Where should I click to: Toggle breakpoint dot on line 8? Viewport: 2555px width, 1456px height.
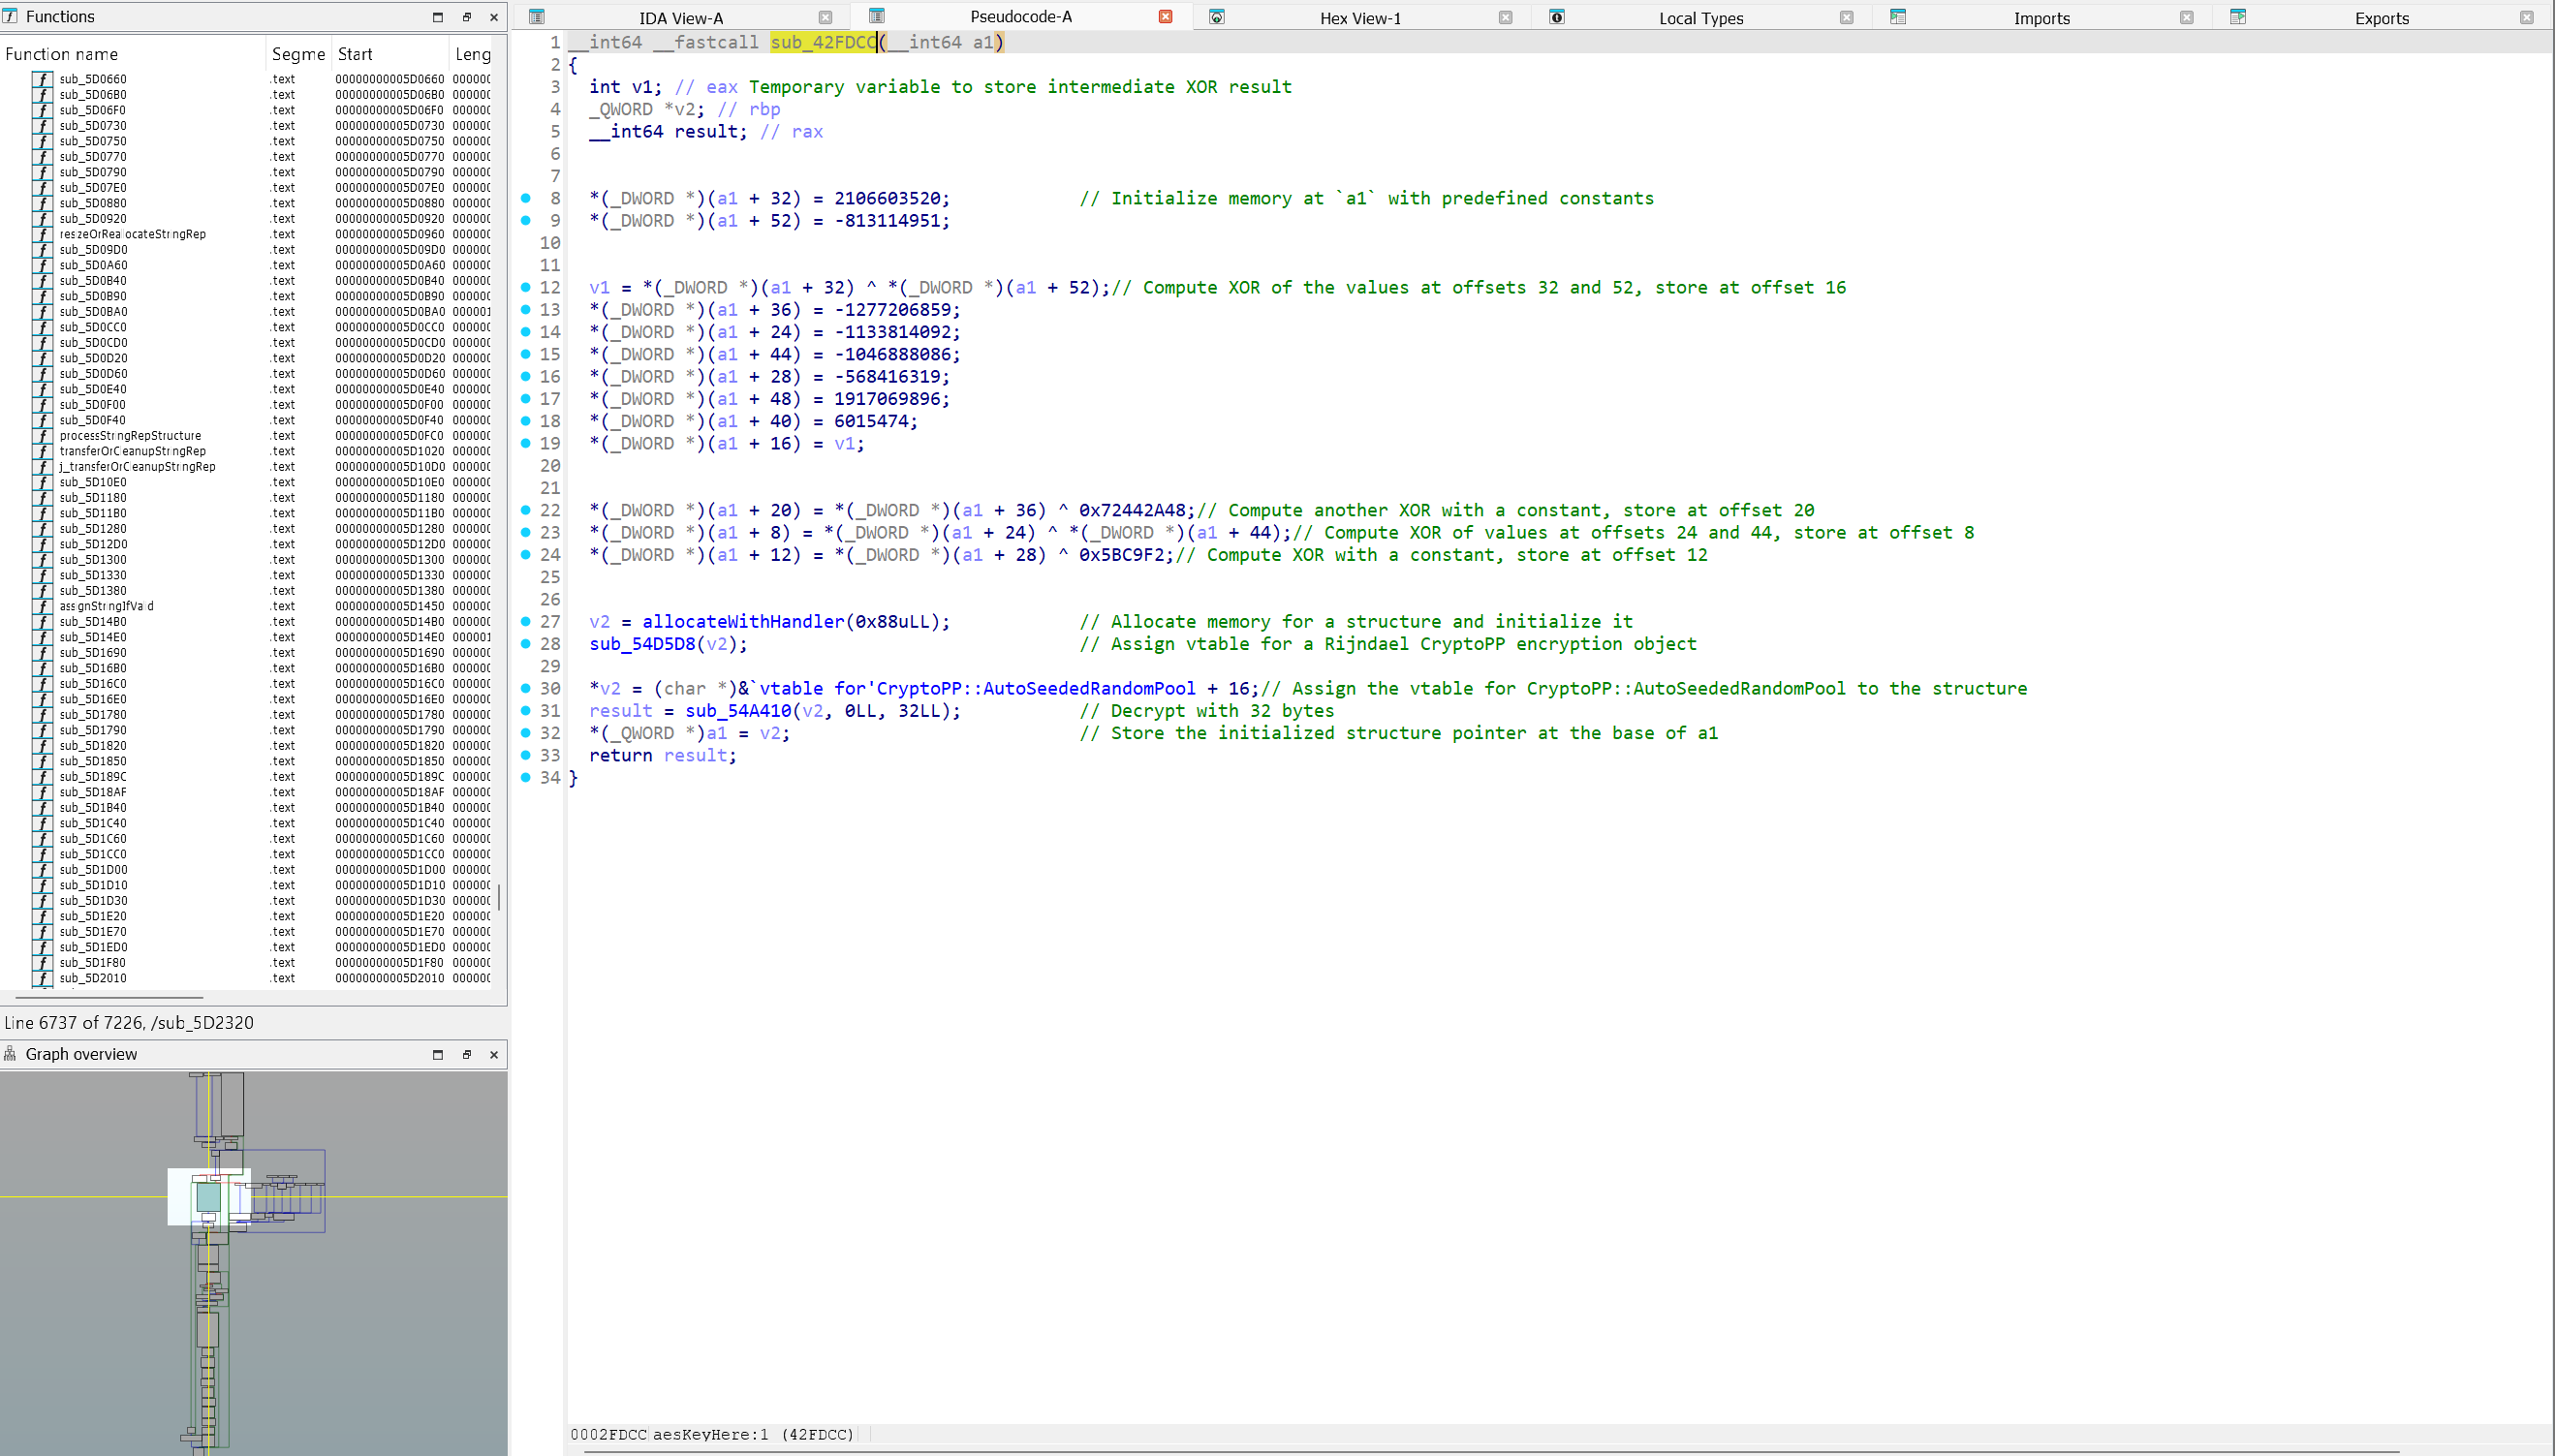526,198
